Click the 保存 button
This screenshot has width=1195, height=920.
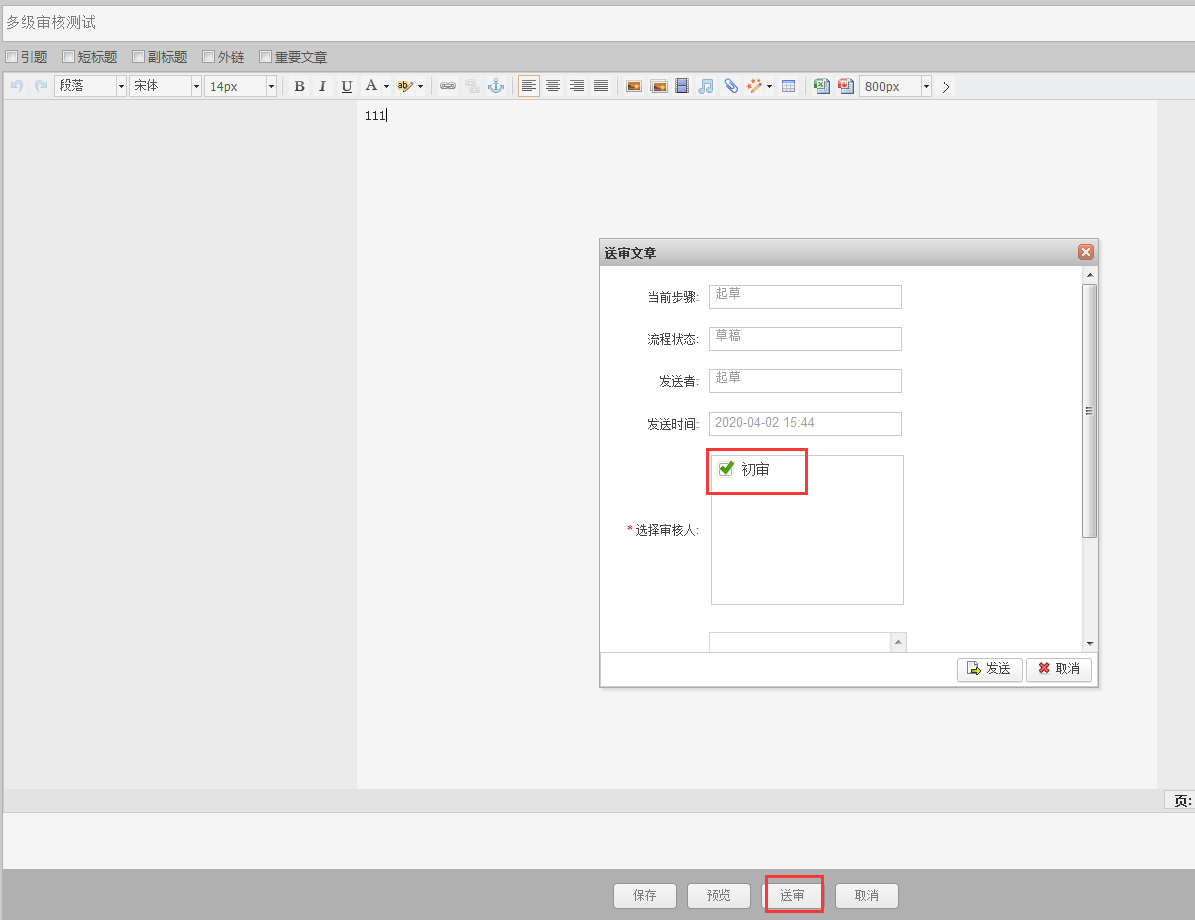[x=645, y=896]
